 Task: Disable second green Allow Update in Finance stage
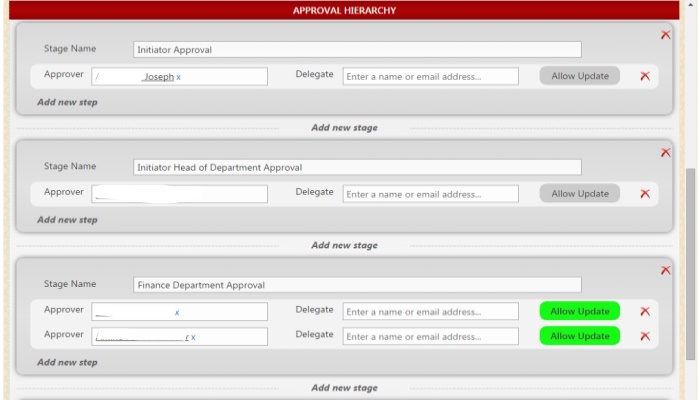[580, 336]
